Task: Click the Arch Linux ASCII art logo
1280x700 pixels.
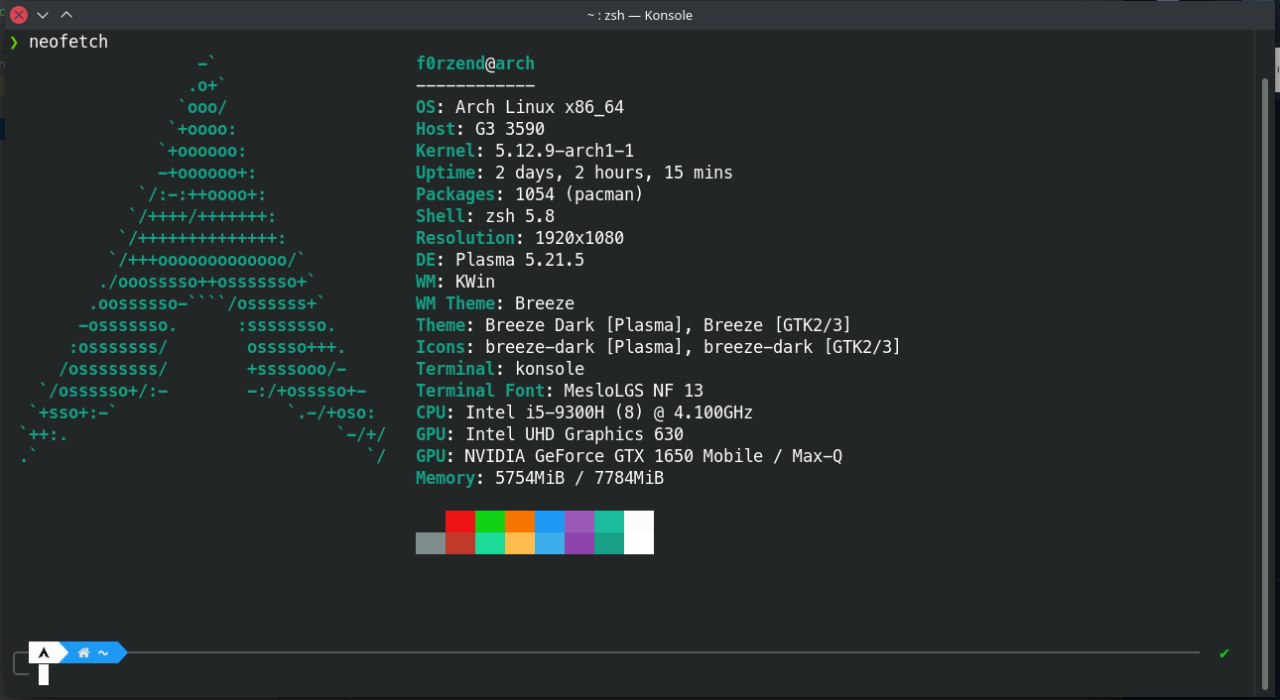Action: point(202,260)
